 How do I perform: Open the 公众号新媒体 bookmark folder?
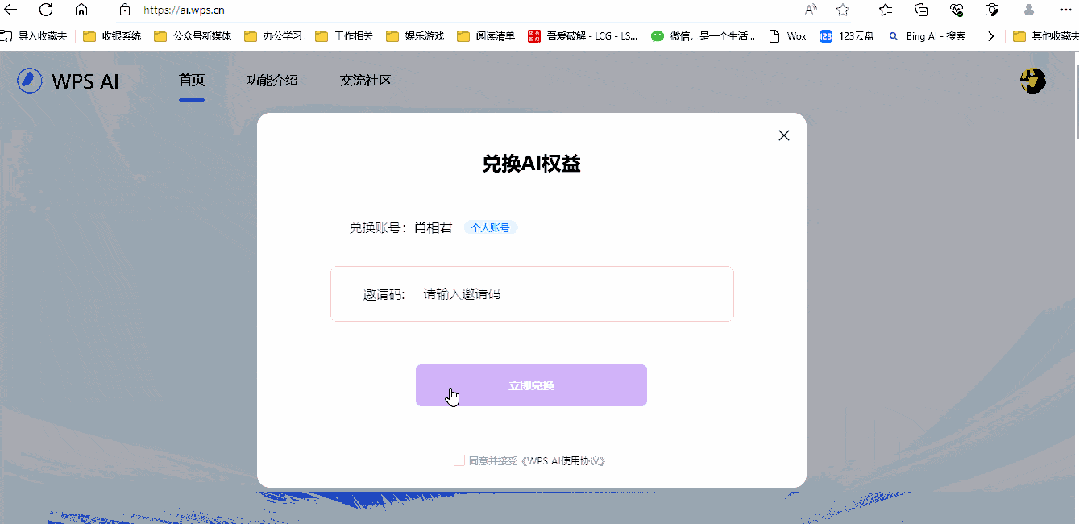click(193, 36)
